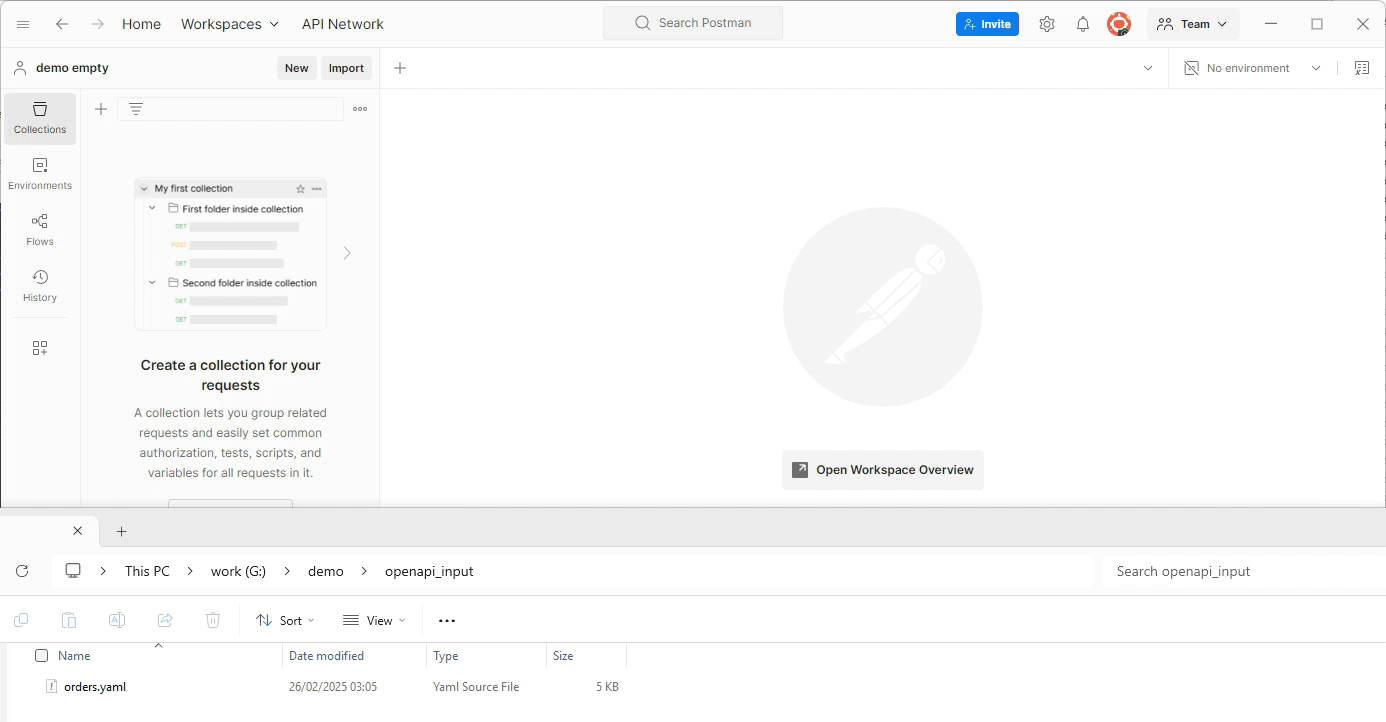
Task: Refresh the File Explorer folder
Action: coord(22,571)
